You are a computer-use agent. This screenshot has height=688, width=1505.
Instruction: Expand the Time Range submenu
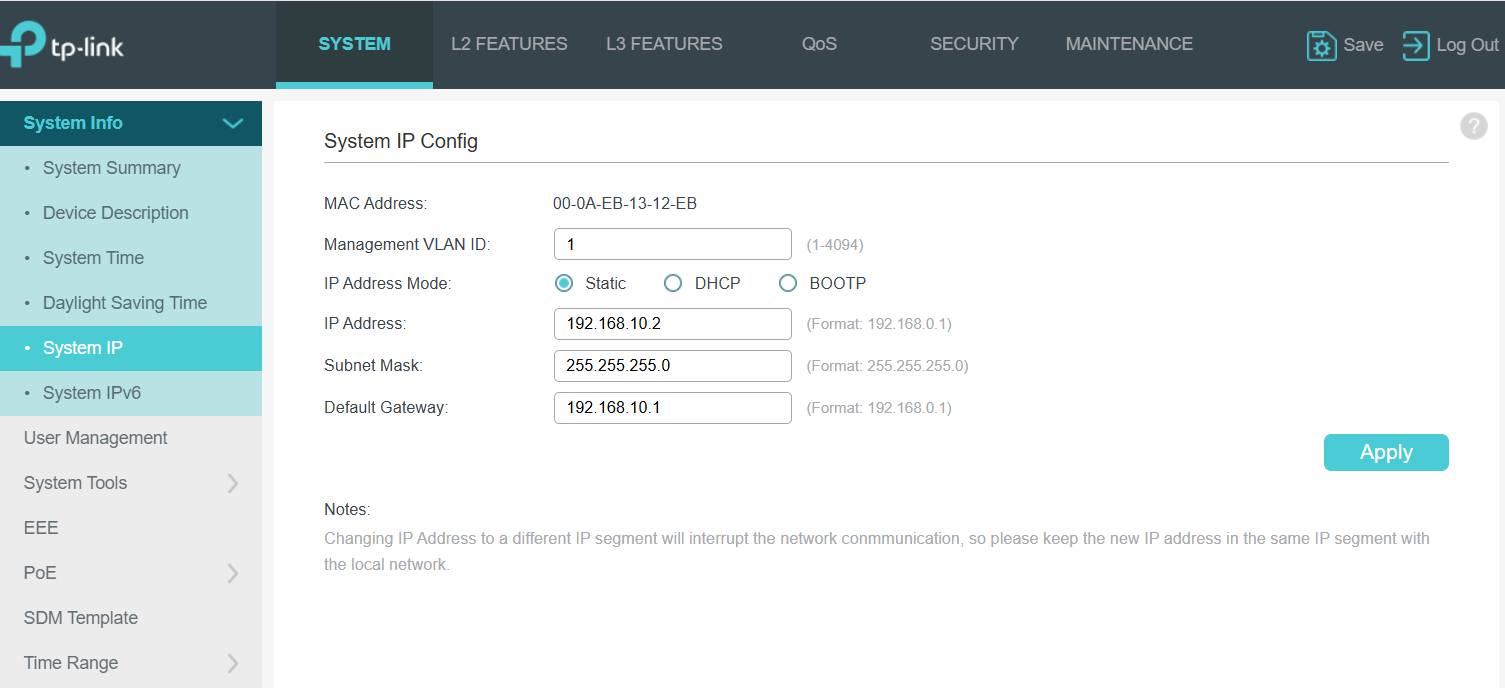point(232,663)
